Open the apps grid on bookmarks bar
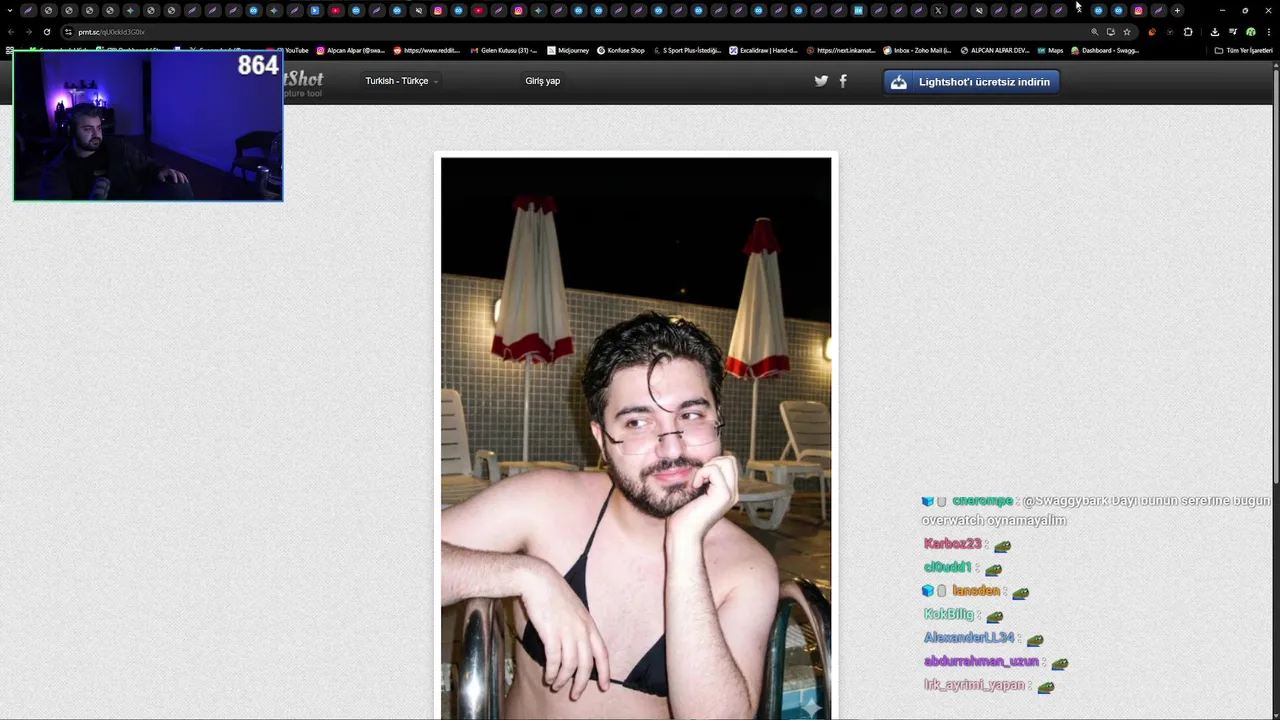This screenshot has height=720, width=1280. pyautogui.click(x=10, y=50)
